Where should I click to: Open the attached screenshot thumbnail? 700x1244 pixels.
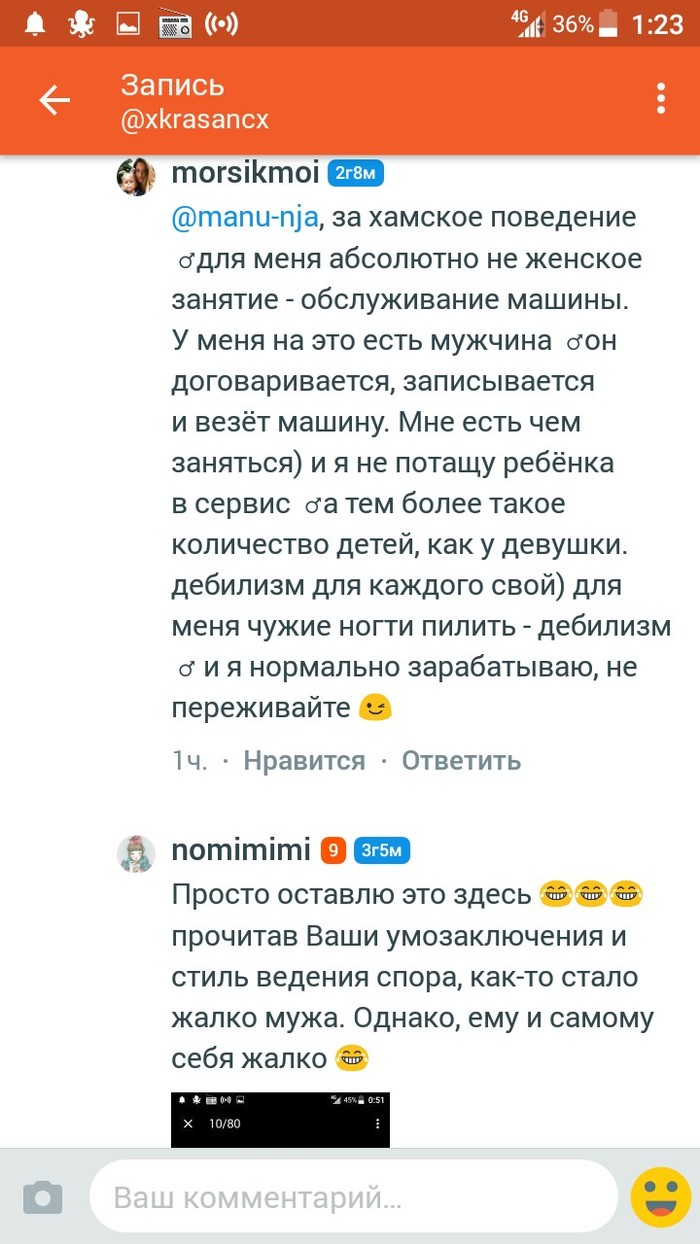click(x=280, y=1118)
